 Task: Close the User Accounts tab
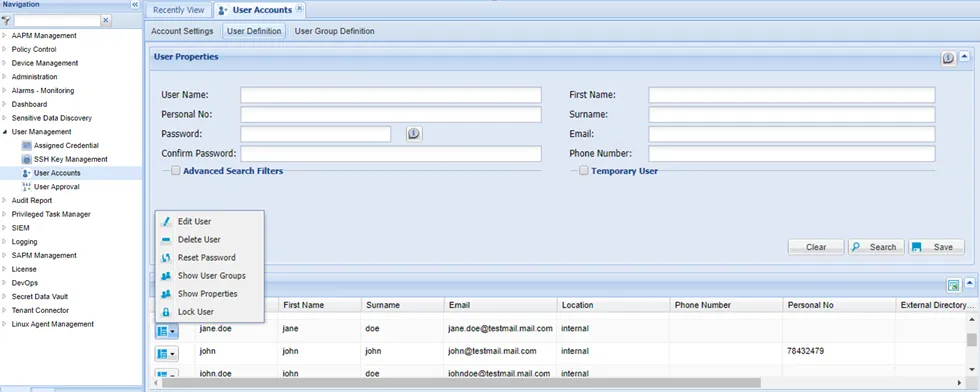pyautogui.click(x=299, y=9)
